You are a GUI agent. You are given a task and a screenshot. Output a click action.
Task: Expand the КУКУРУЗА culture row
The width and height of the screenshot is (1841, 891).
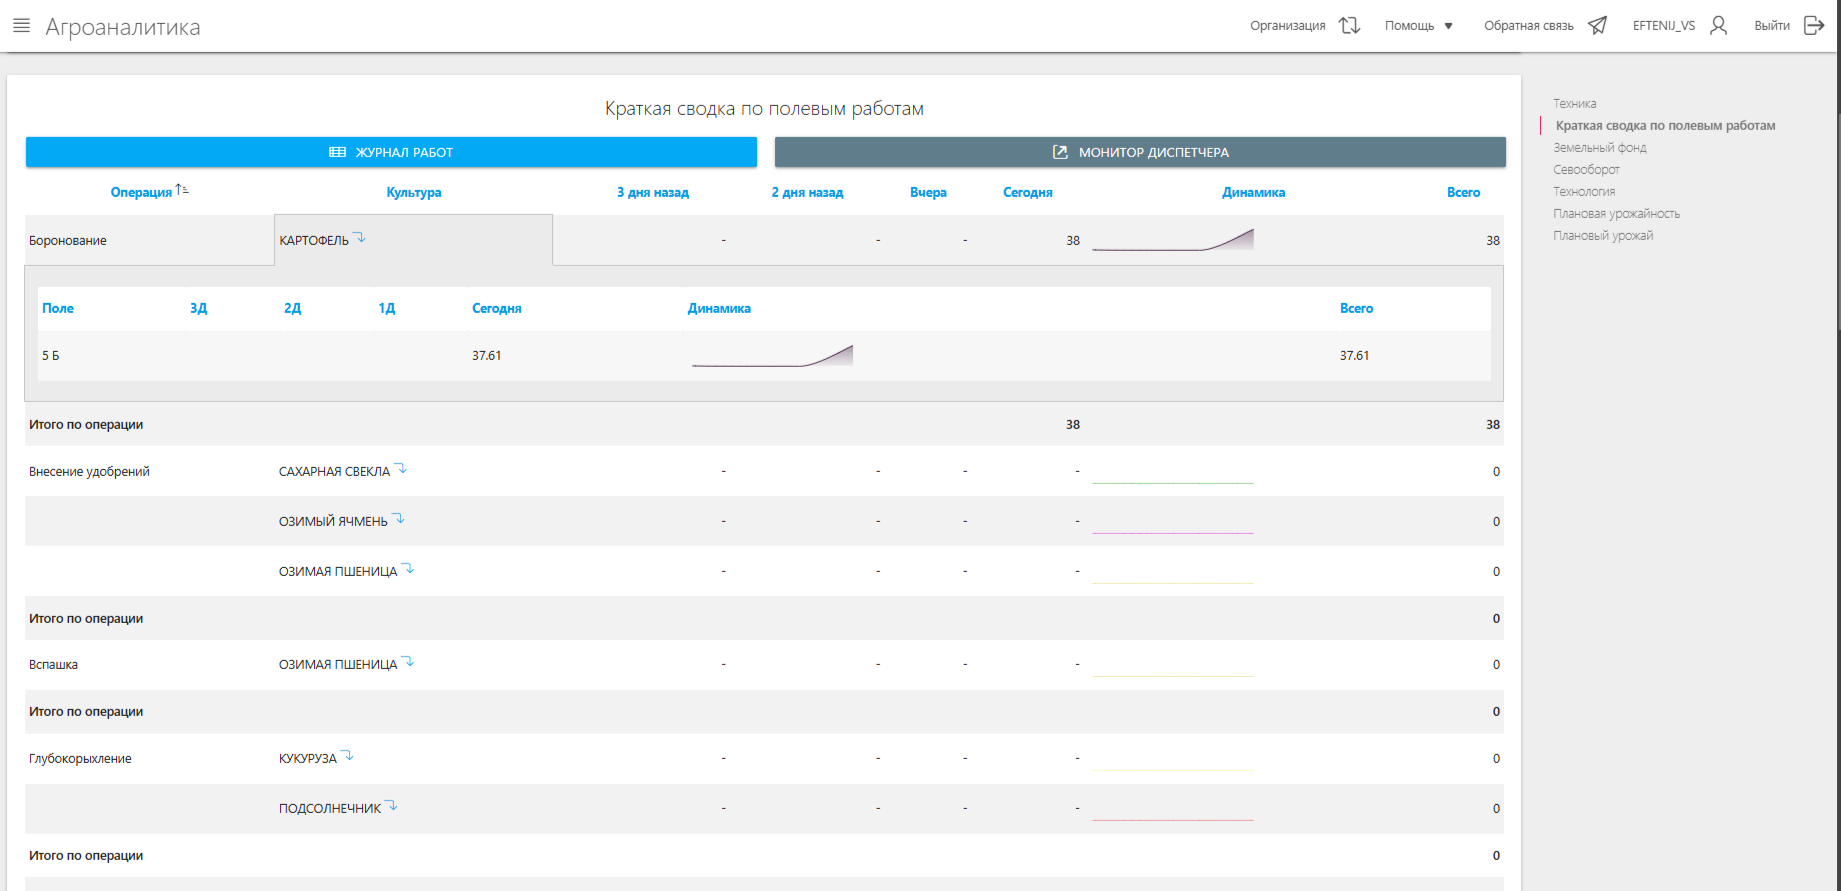click(x=347, y=756)
